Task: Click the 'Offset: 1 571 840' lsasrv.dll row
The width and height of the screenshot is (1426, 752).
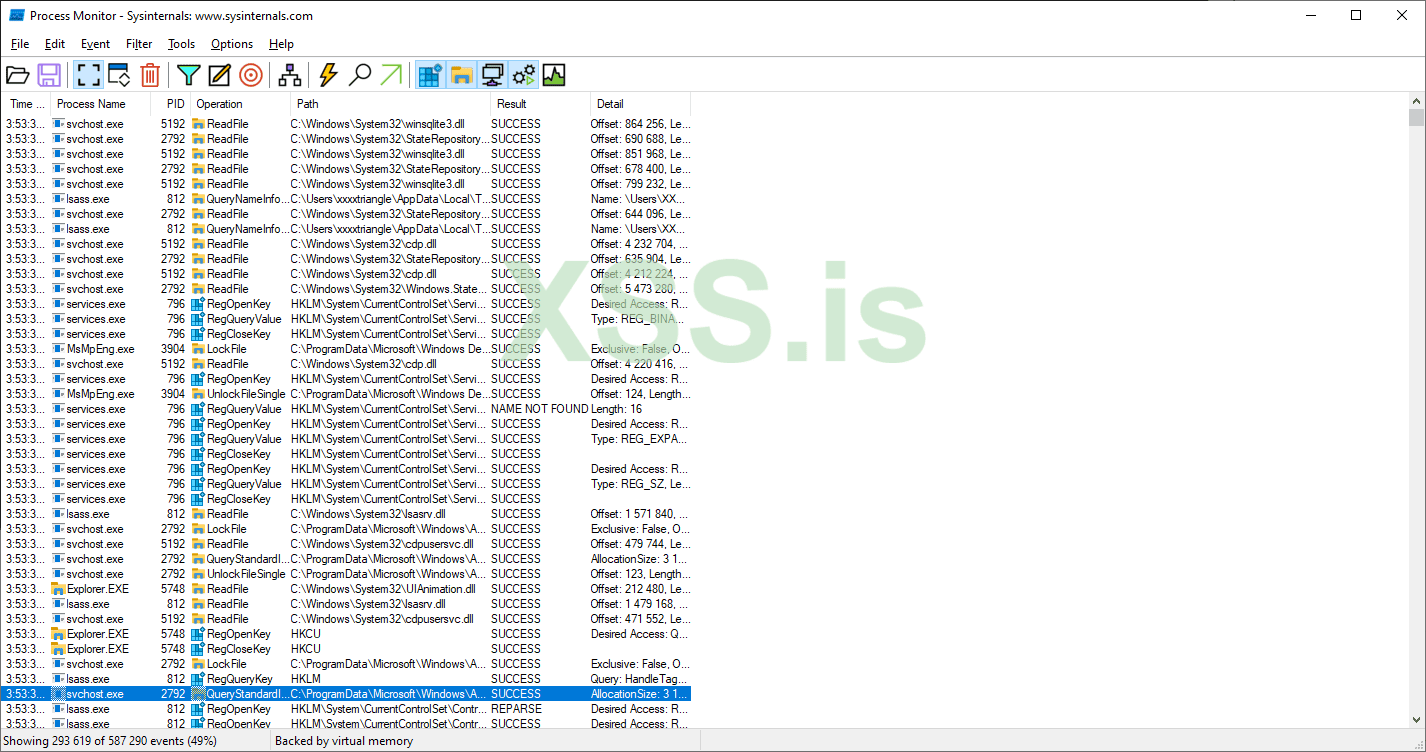Action: click(347, 514)
